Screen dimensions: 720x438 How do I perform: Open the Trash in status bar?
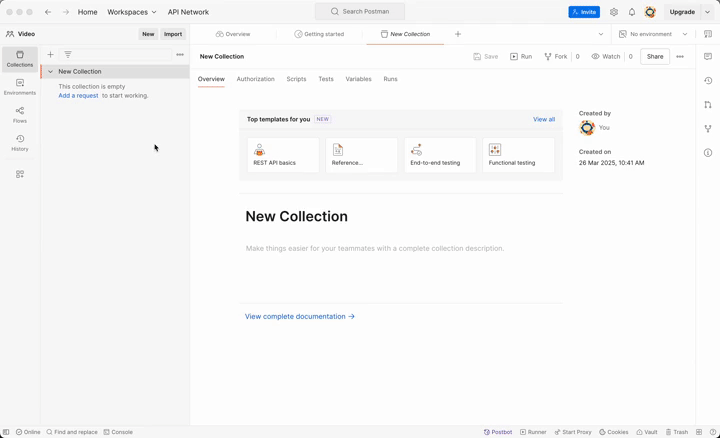click(677, 432)
